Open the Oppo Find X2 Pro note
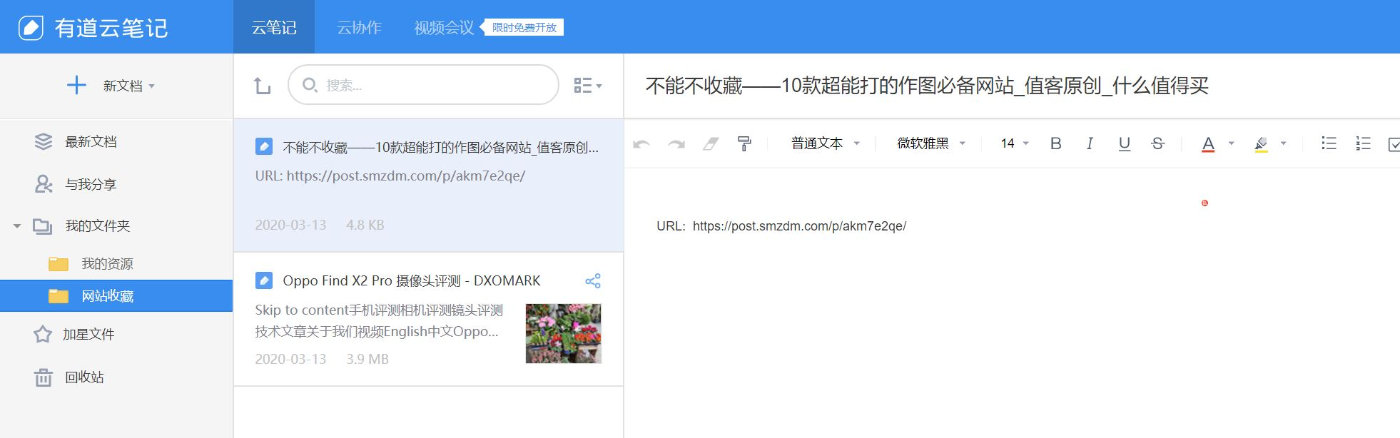The width and height of the screenshot is (1400, 438). (428, 319)
